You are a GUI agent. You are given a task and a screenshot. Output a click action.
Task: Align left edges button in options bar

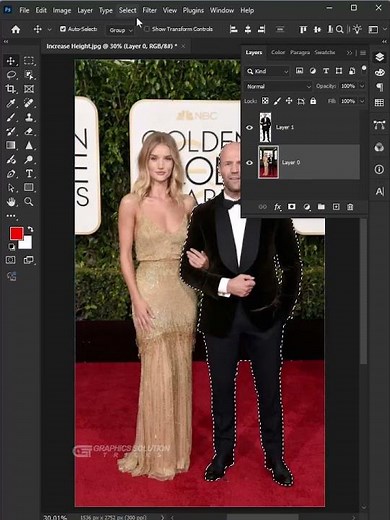[x=234, y=29]
